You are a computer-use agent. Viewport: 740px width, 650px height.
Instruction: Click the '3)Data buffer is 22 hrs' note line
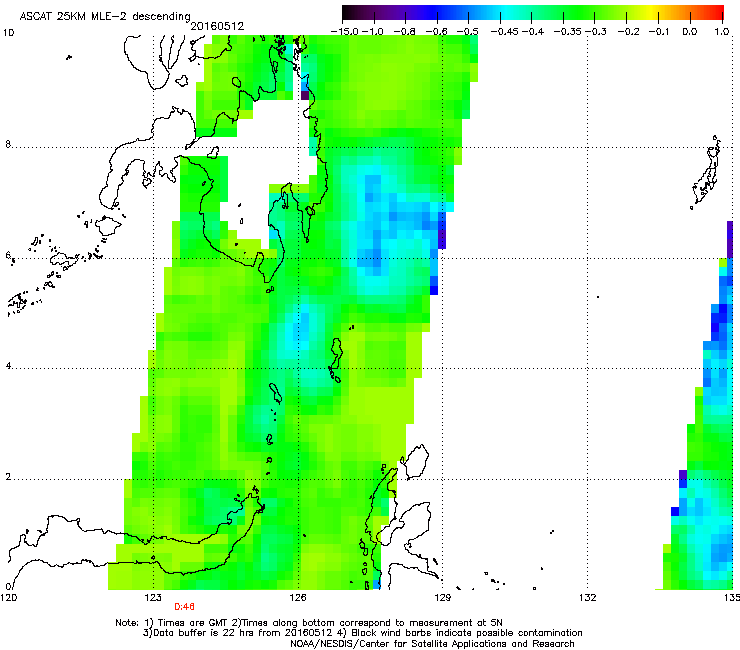click(362, 633)
